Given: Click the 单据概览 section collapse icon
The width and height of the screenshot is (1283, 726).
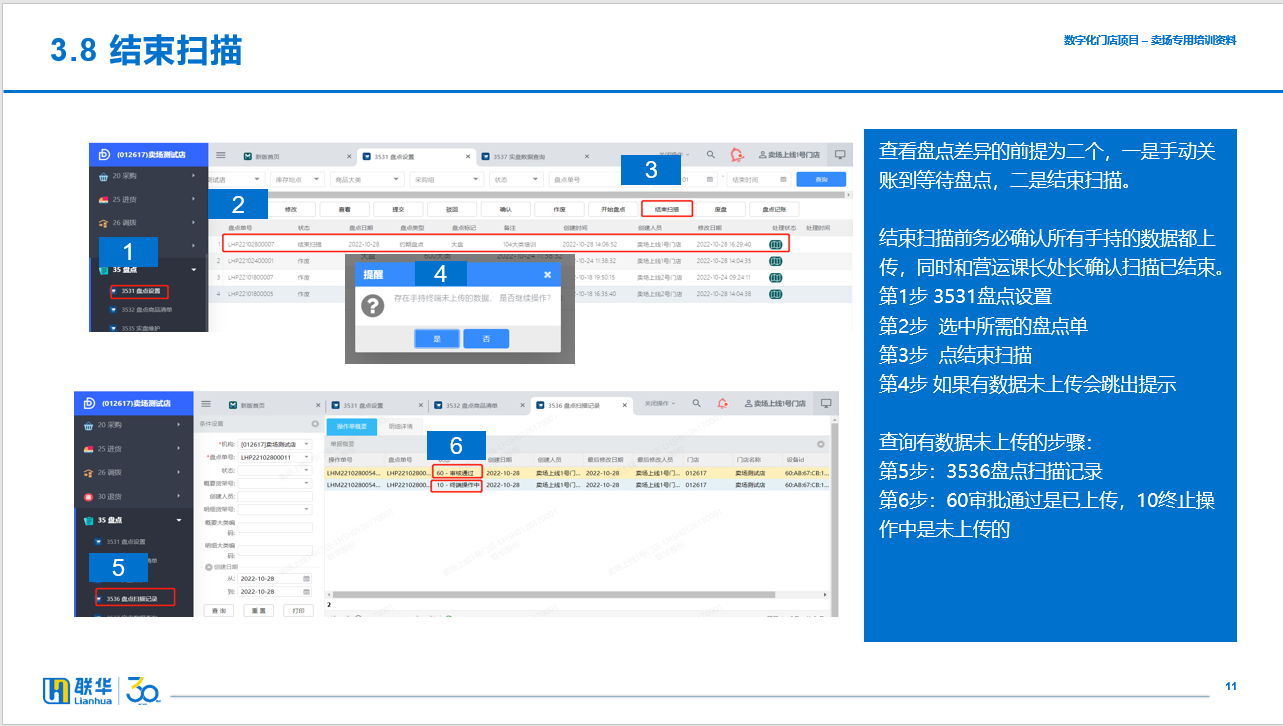Looking at the screenshot, I should 821,443.
